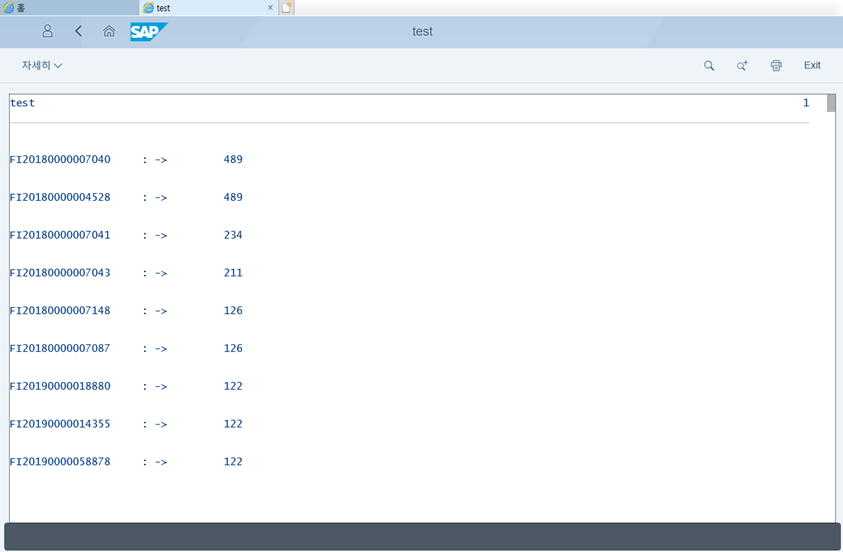Image resolution: width=843 pixels, height=552 pixels.
Task: Click value 489 for FI20180000007040
Action: (233, 159)
